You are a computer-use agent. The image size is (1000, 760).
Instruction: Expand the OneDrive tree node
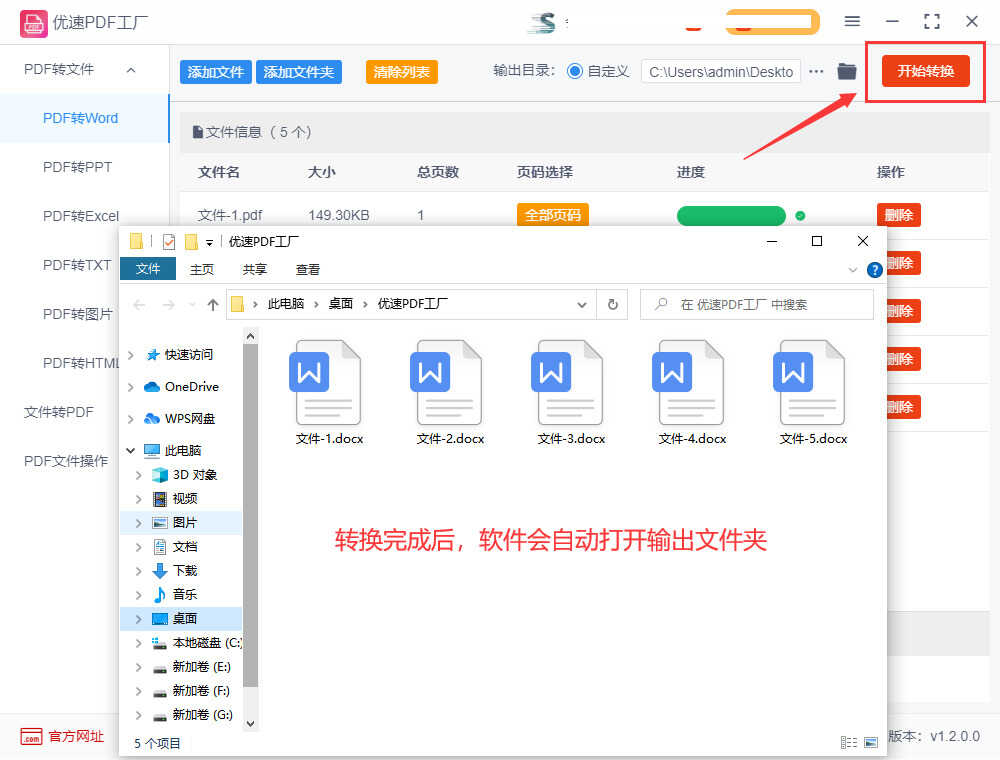[x=131, y=387]
